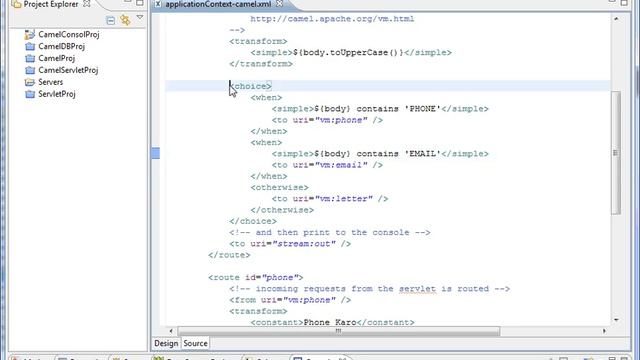Screen dimensions: 640x360
Task: Click the <route id="phone"> line
Action: click(x=256, y=278)
